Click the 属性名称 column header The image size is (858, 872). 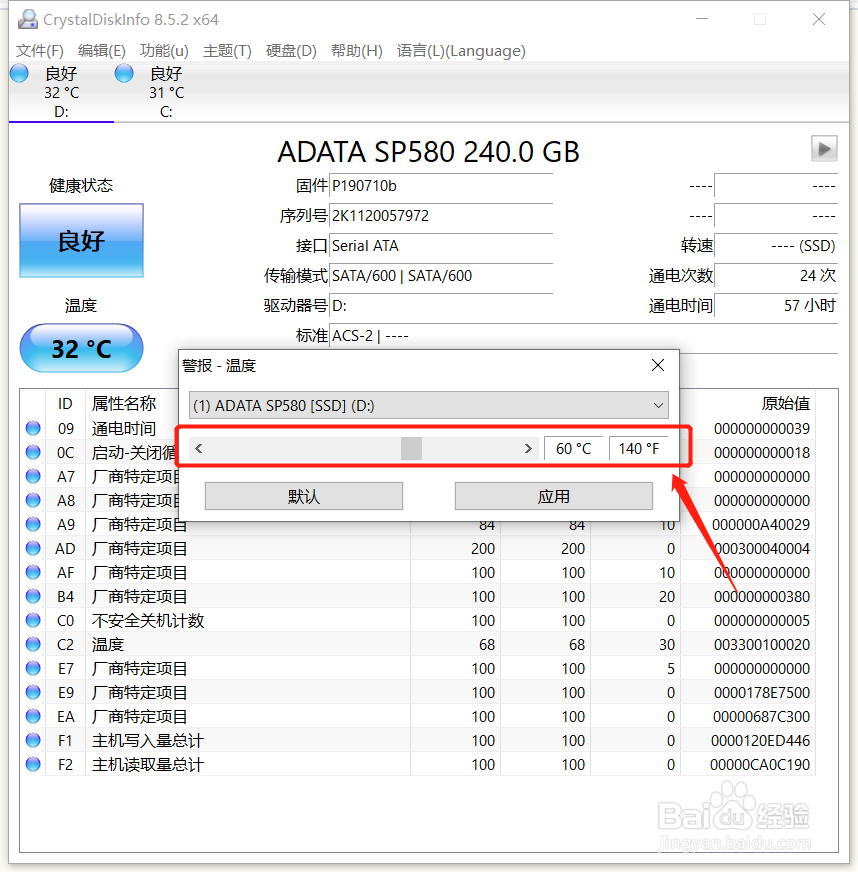[x=124, y=403]
